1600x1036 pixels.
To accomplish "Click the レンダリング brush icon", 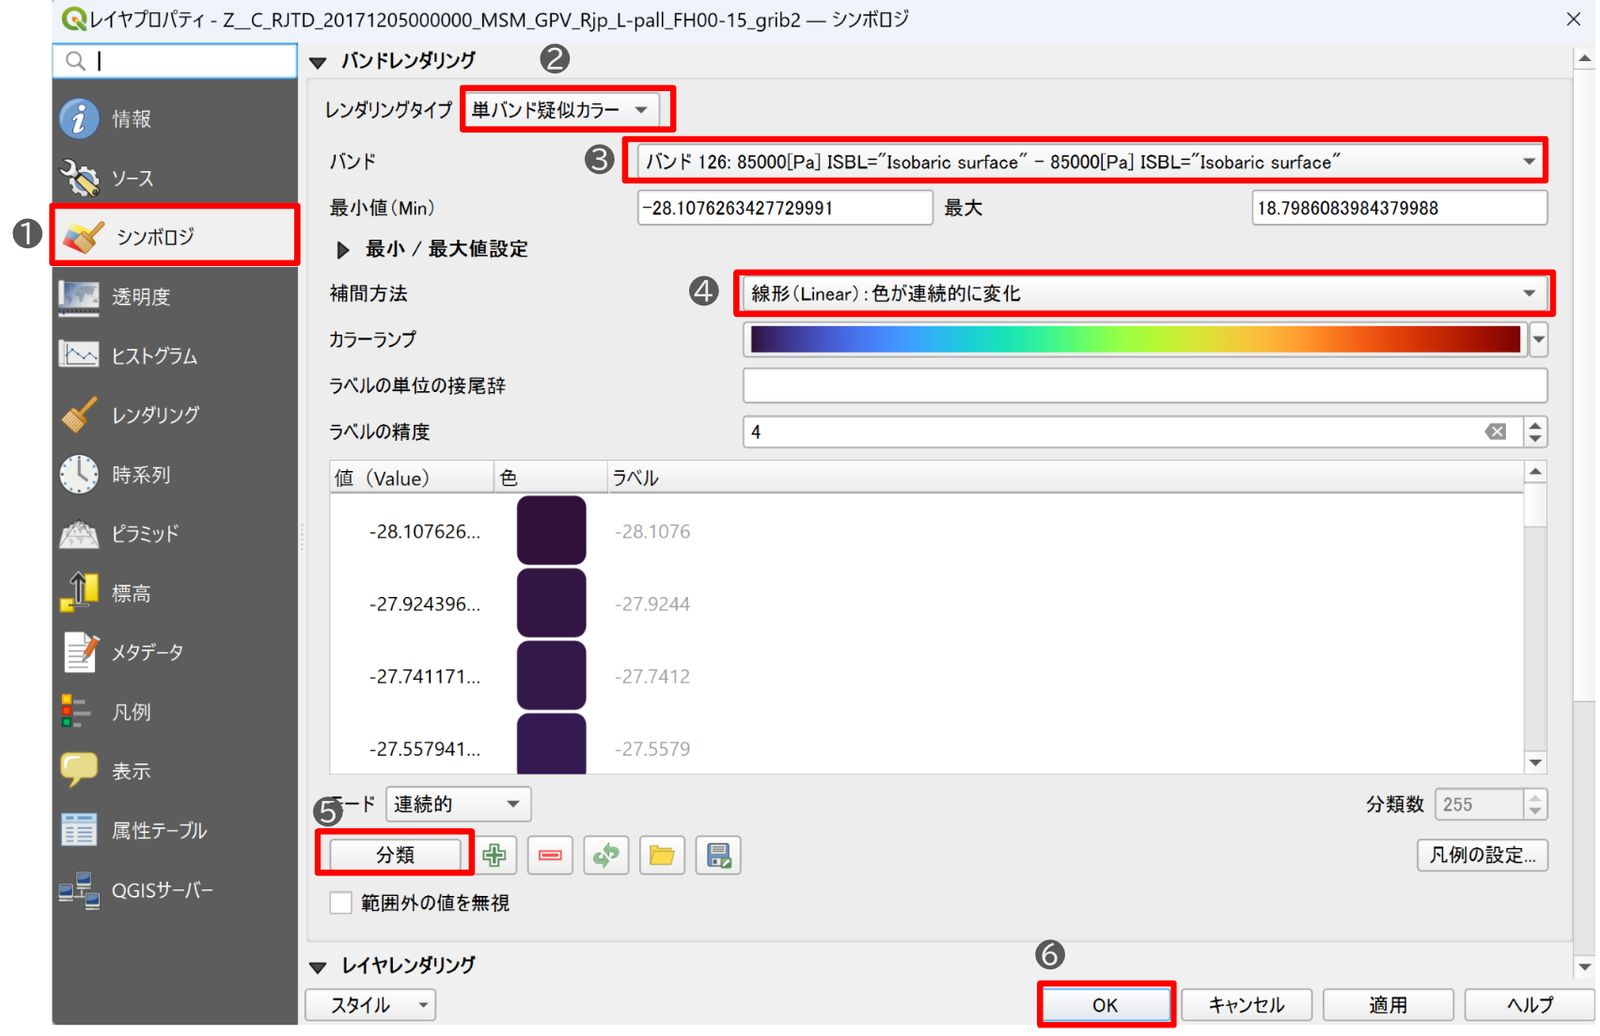I will click(x=79, y=415).
